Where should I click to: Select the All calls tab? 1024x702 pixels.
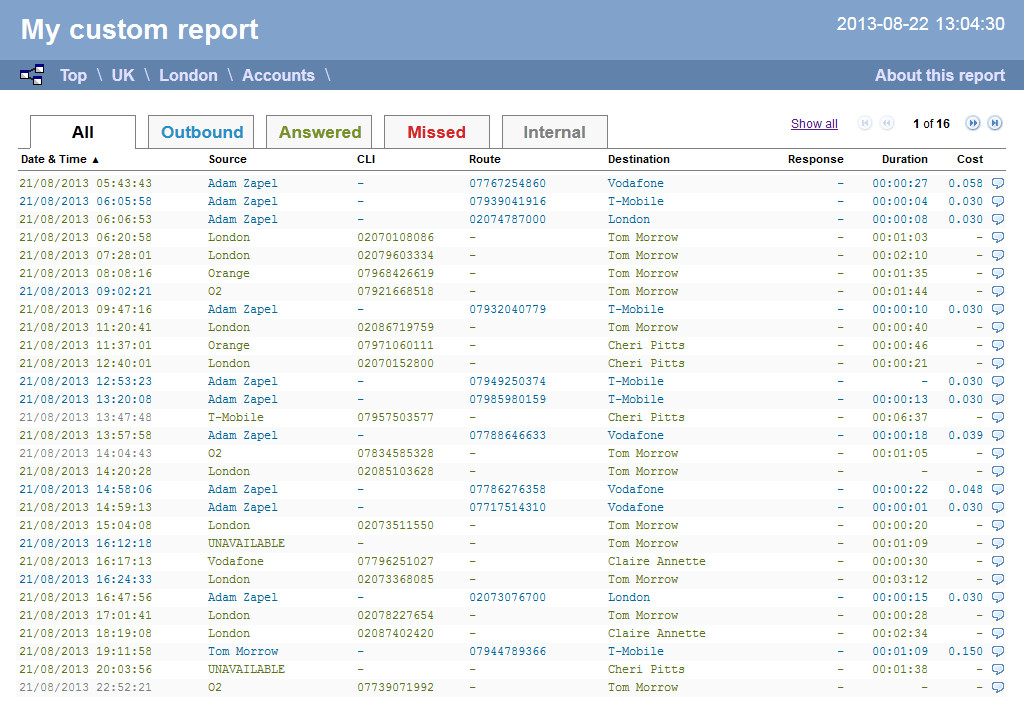coord(82,131)
